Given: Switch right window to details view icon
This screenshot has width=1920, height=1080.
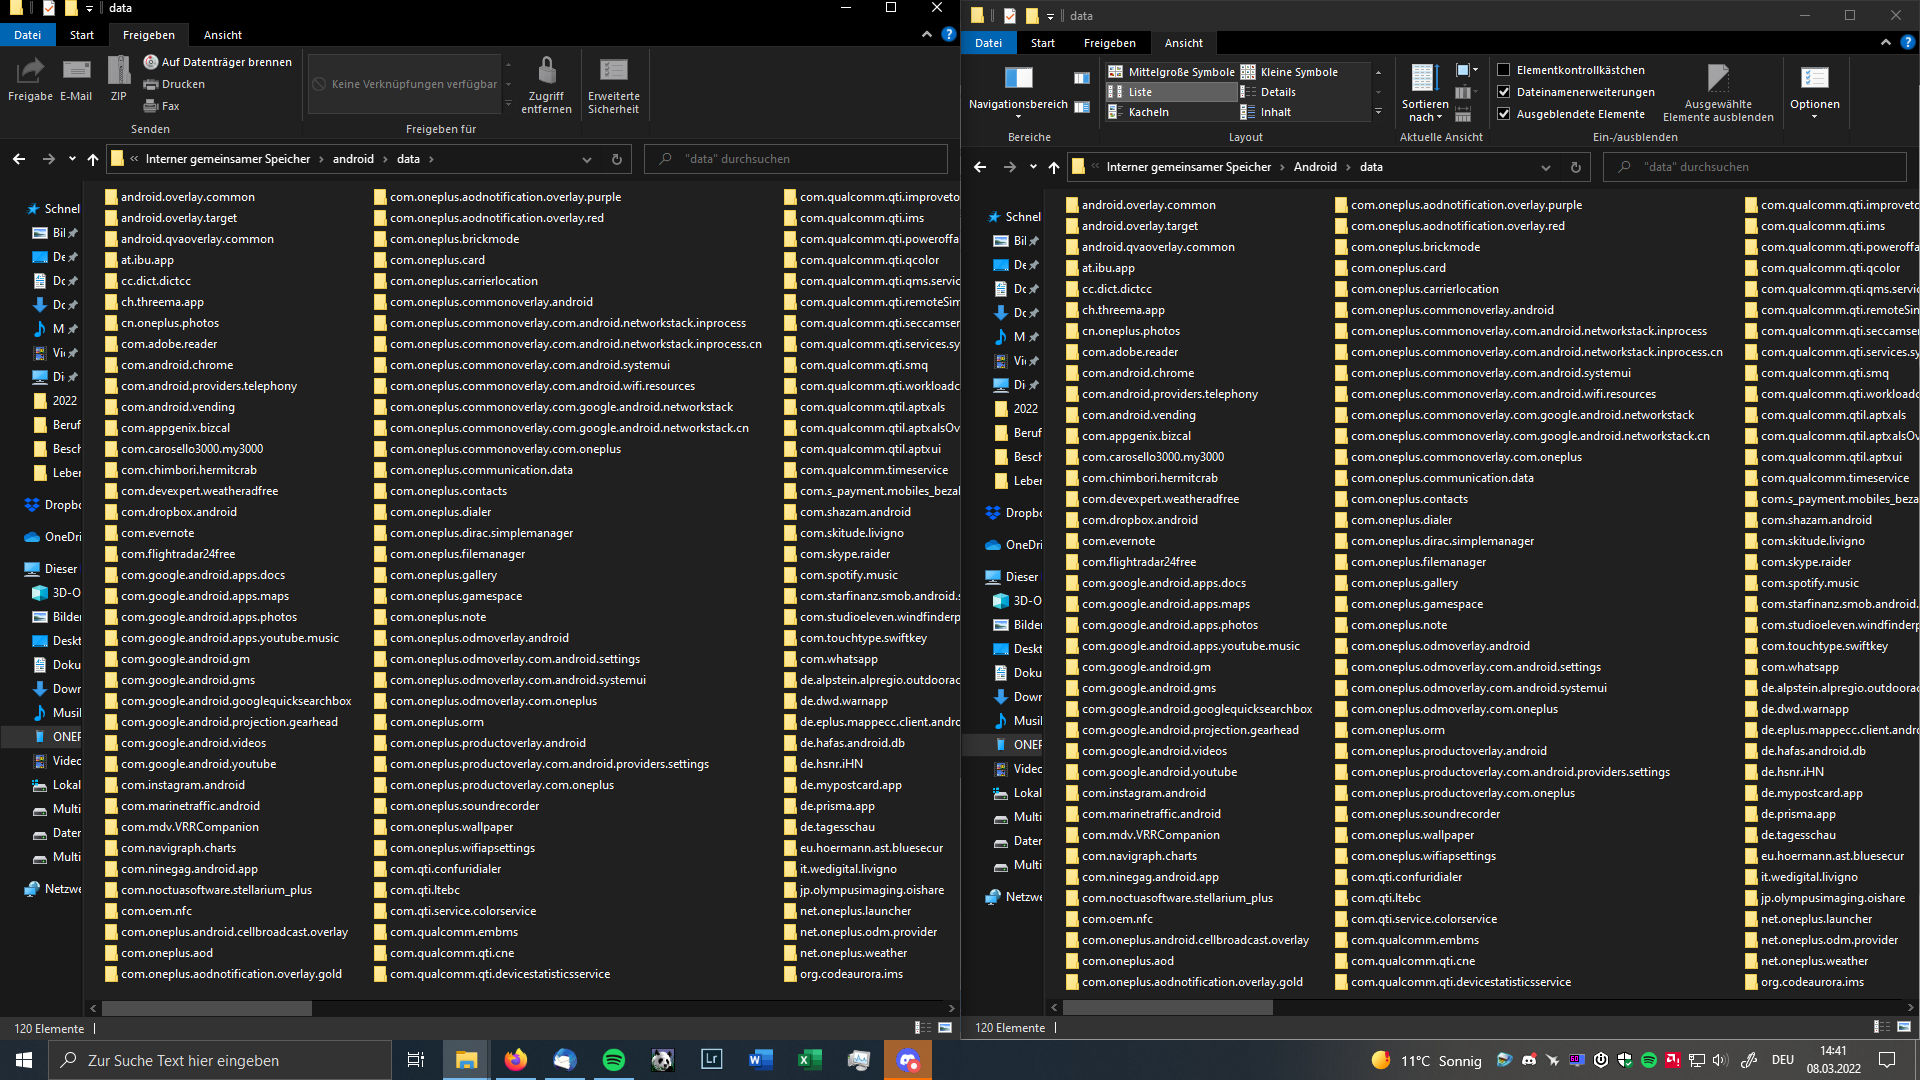Looking at the screenshot, I should coord(1881,1027).
